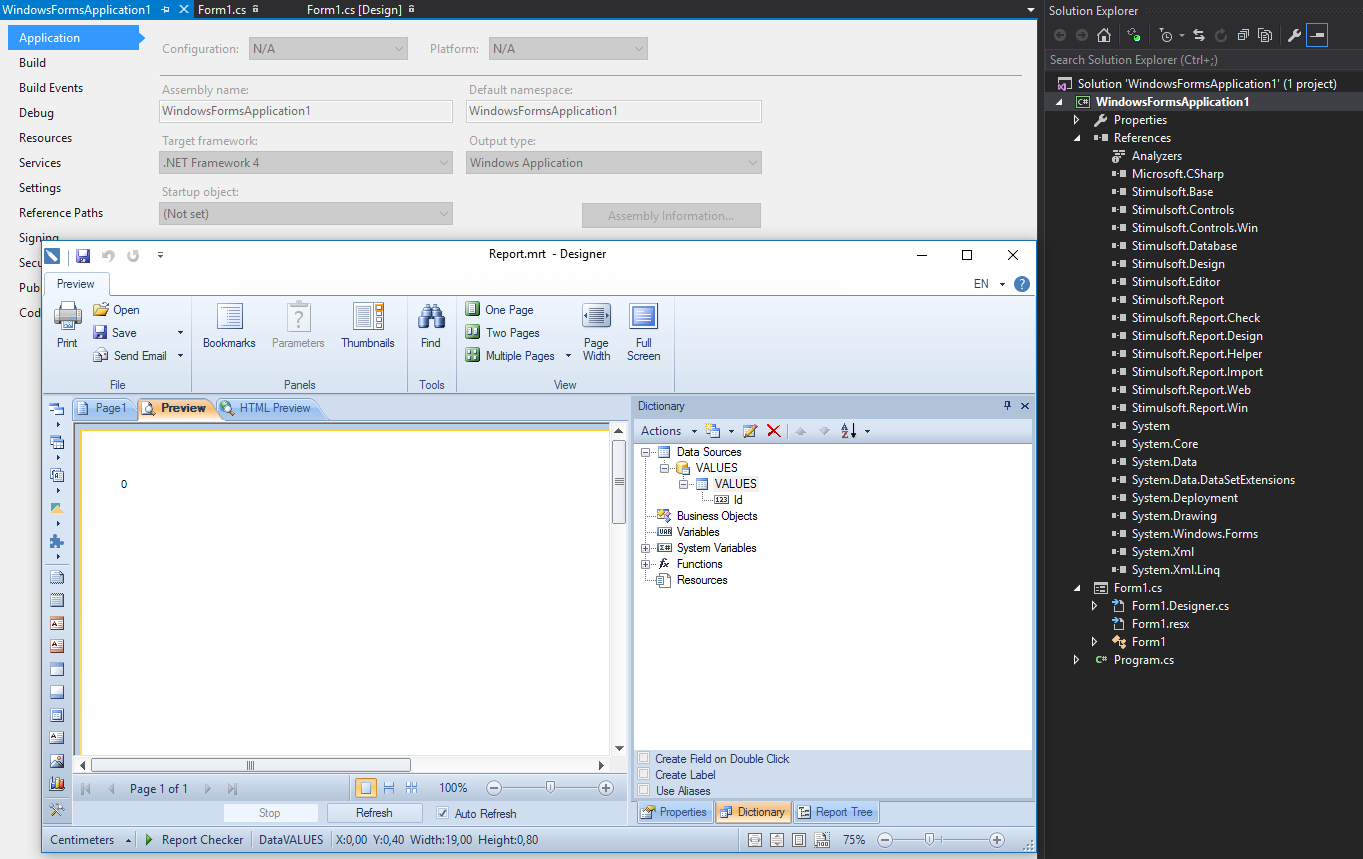Open the Save dropdown arrow
The height and width of the screenshot is (859, 1363).
(x=181, y=333)
